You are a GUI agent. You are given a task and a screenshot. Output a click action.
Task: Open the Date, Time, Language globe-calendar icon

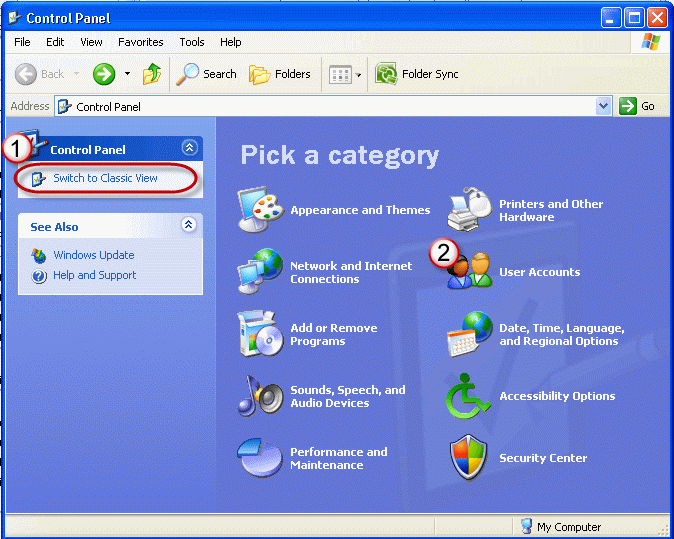pos(469,334)
